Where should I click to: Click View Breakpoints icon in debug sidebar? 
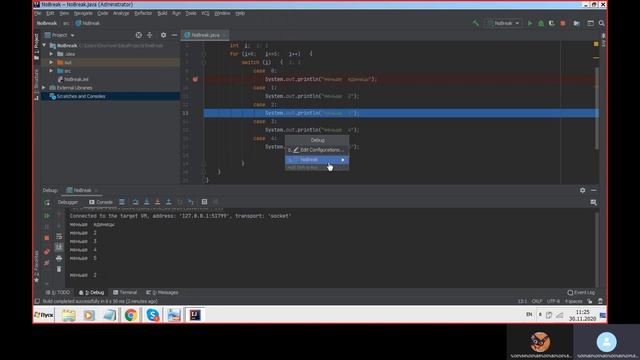click(x=47, y=252)
